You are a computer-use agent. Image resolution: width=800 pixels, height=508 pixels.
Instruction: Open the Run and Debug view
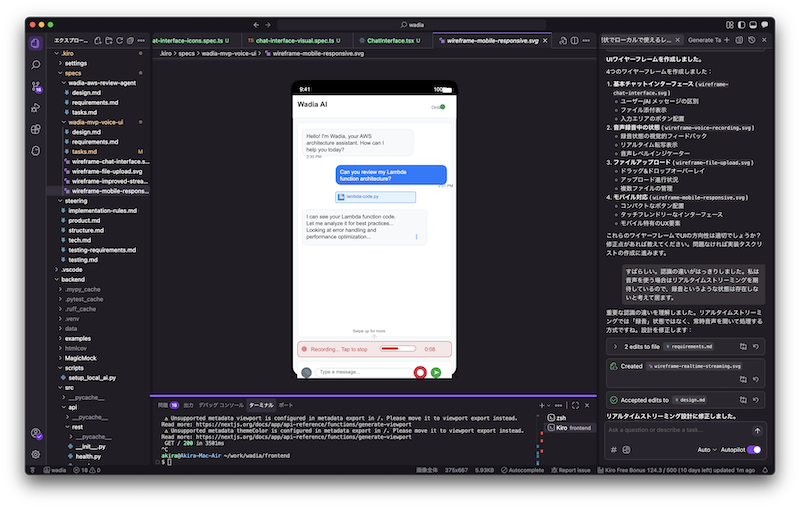(35, 108)
